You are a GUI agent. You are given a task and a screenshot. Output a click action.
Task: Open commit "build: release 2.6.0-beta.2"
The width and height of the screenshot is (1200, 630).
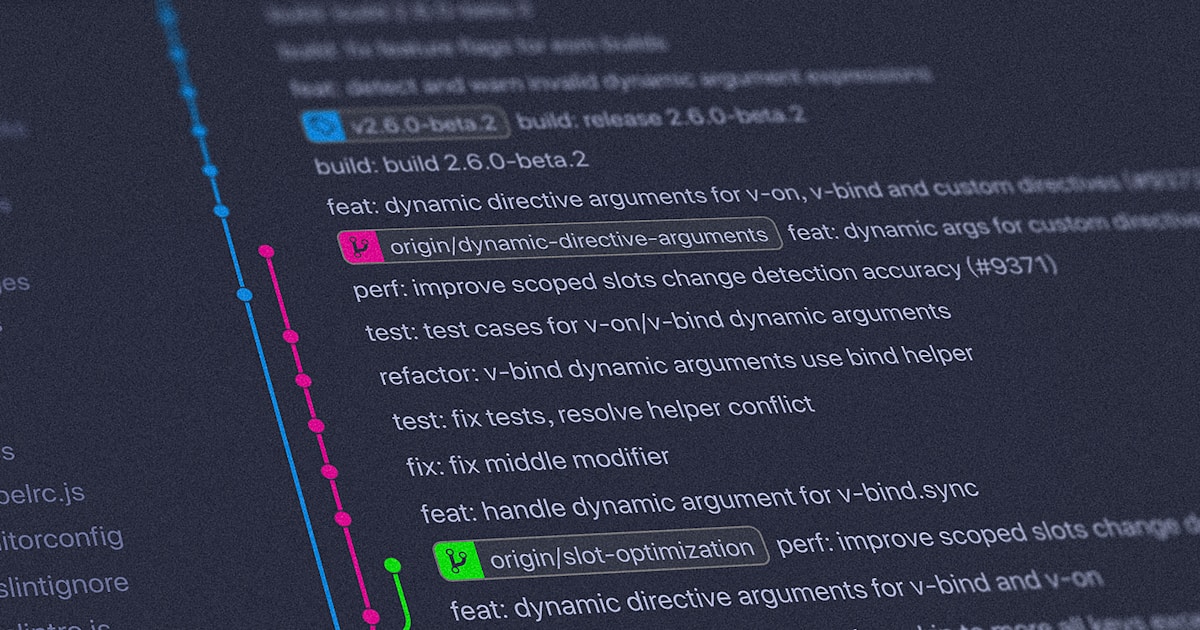[x=661, y=117]
